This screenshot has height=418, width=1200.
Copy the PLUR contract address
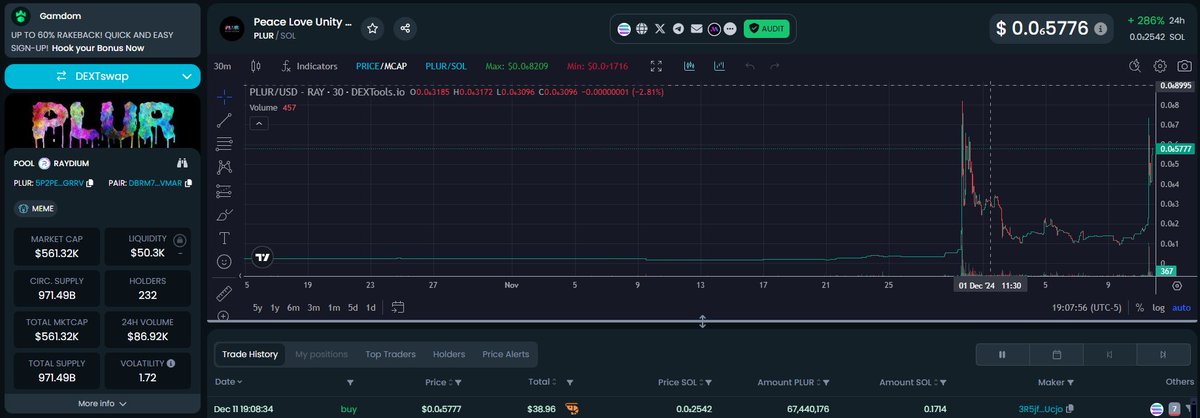click(90, 183)
